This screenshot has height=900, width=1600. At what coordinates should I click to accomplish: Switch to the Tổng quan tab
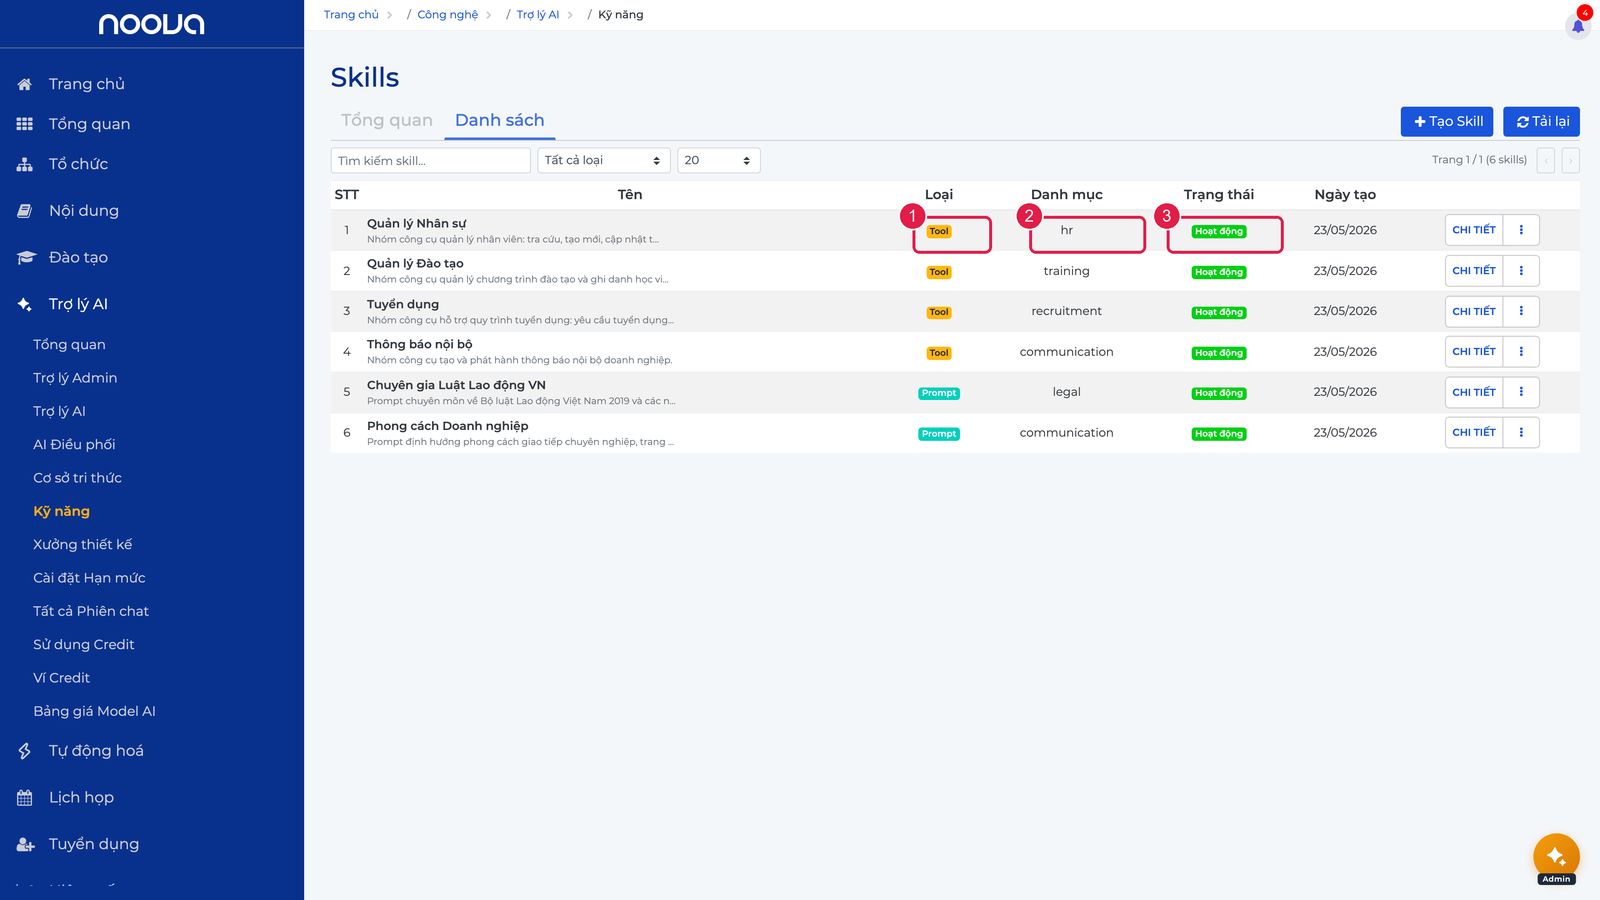[387, 120]
